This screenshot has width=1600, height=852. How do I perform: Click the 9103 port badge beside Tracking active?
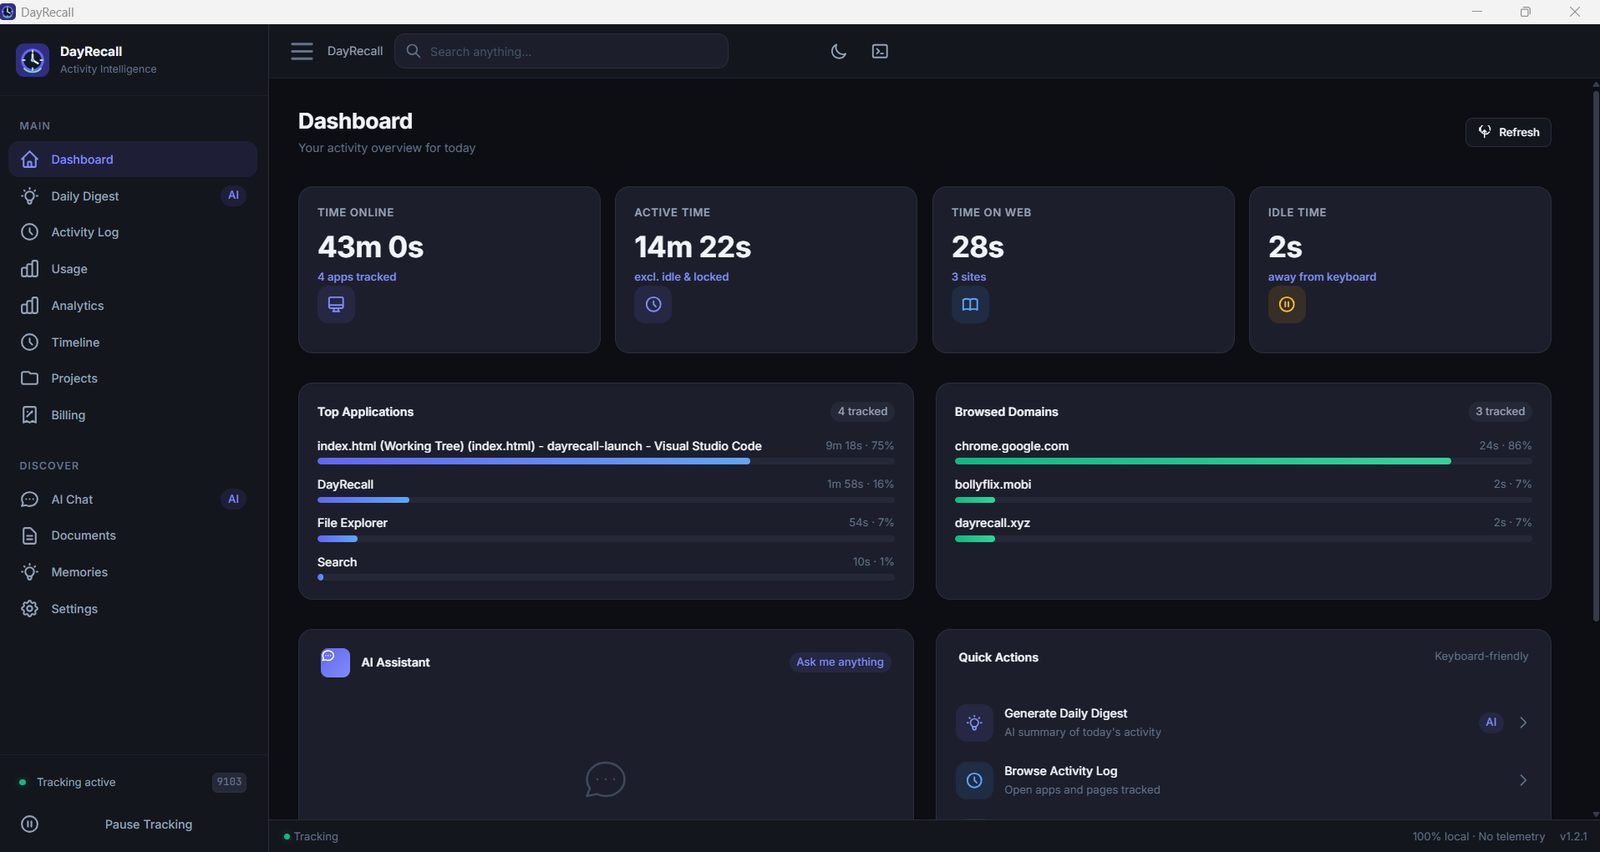pyautogui.click(x=229, y=782)
